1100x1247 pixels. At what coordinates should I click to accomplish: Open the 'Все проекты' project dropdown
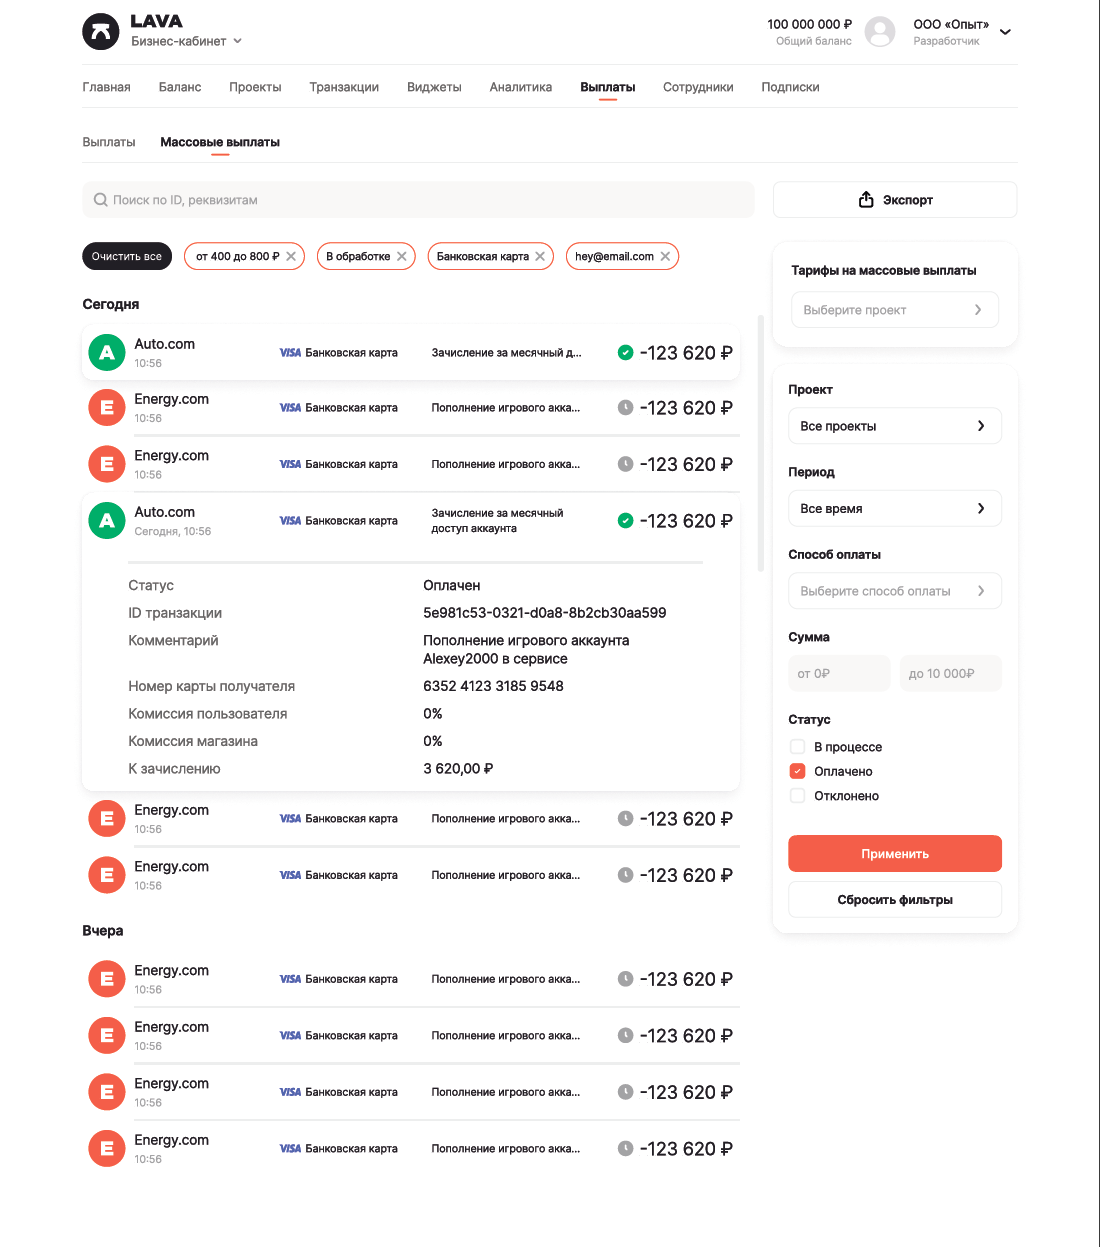(894, 426)
